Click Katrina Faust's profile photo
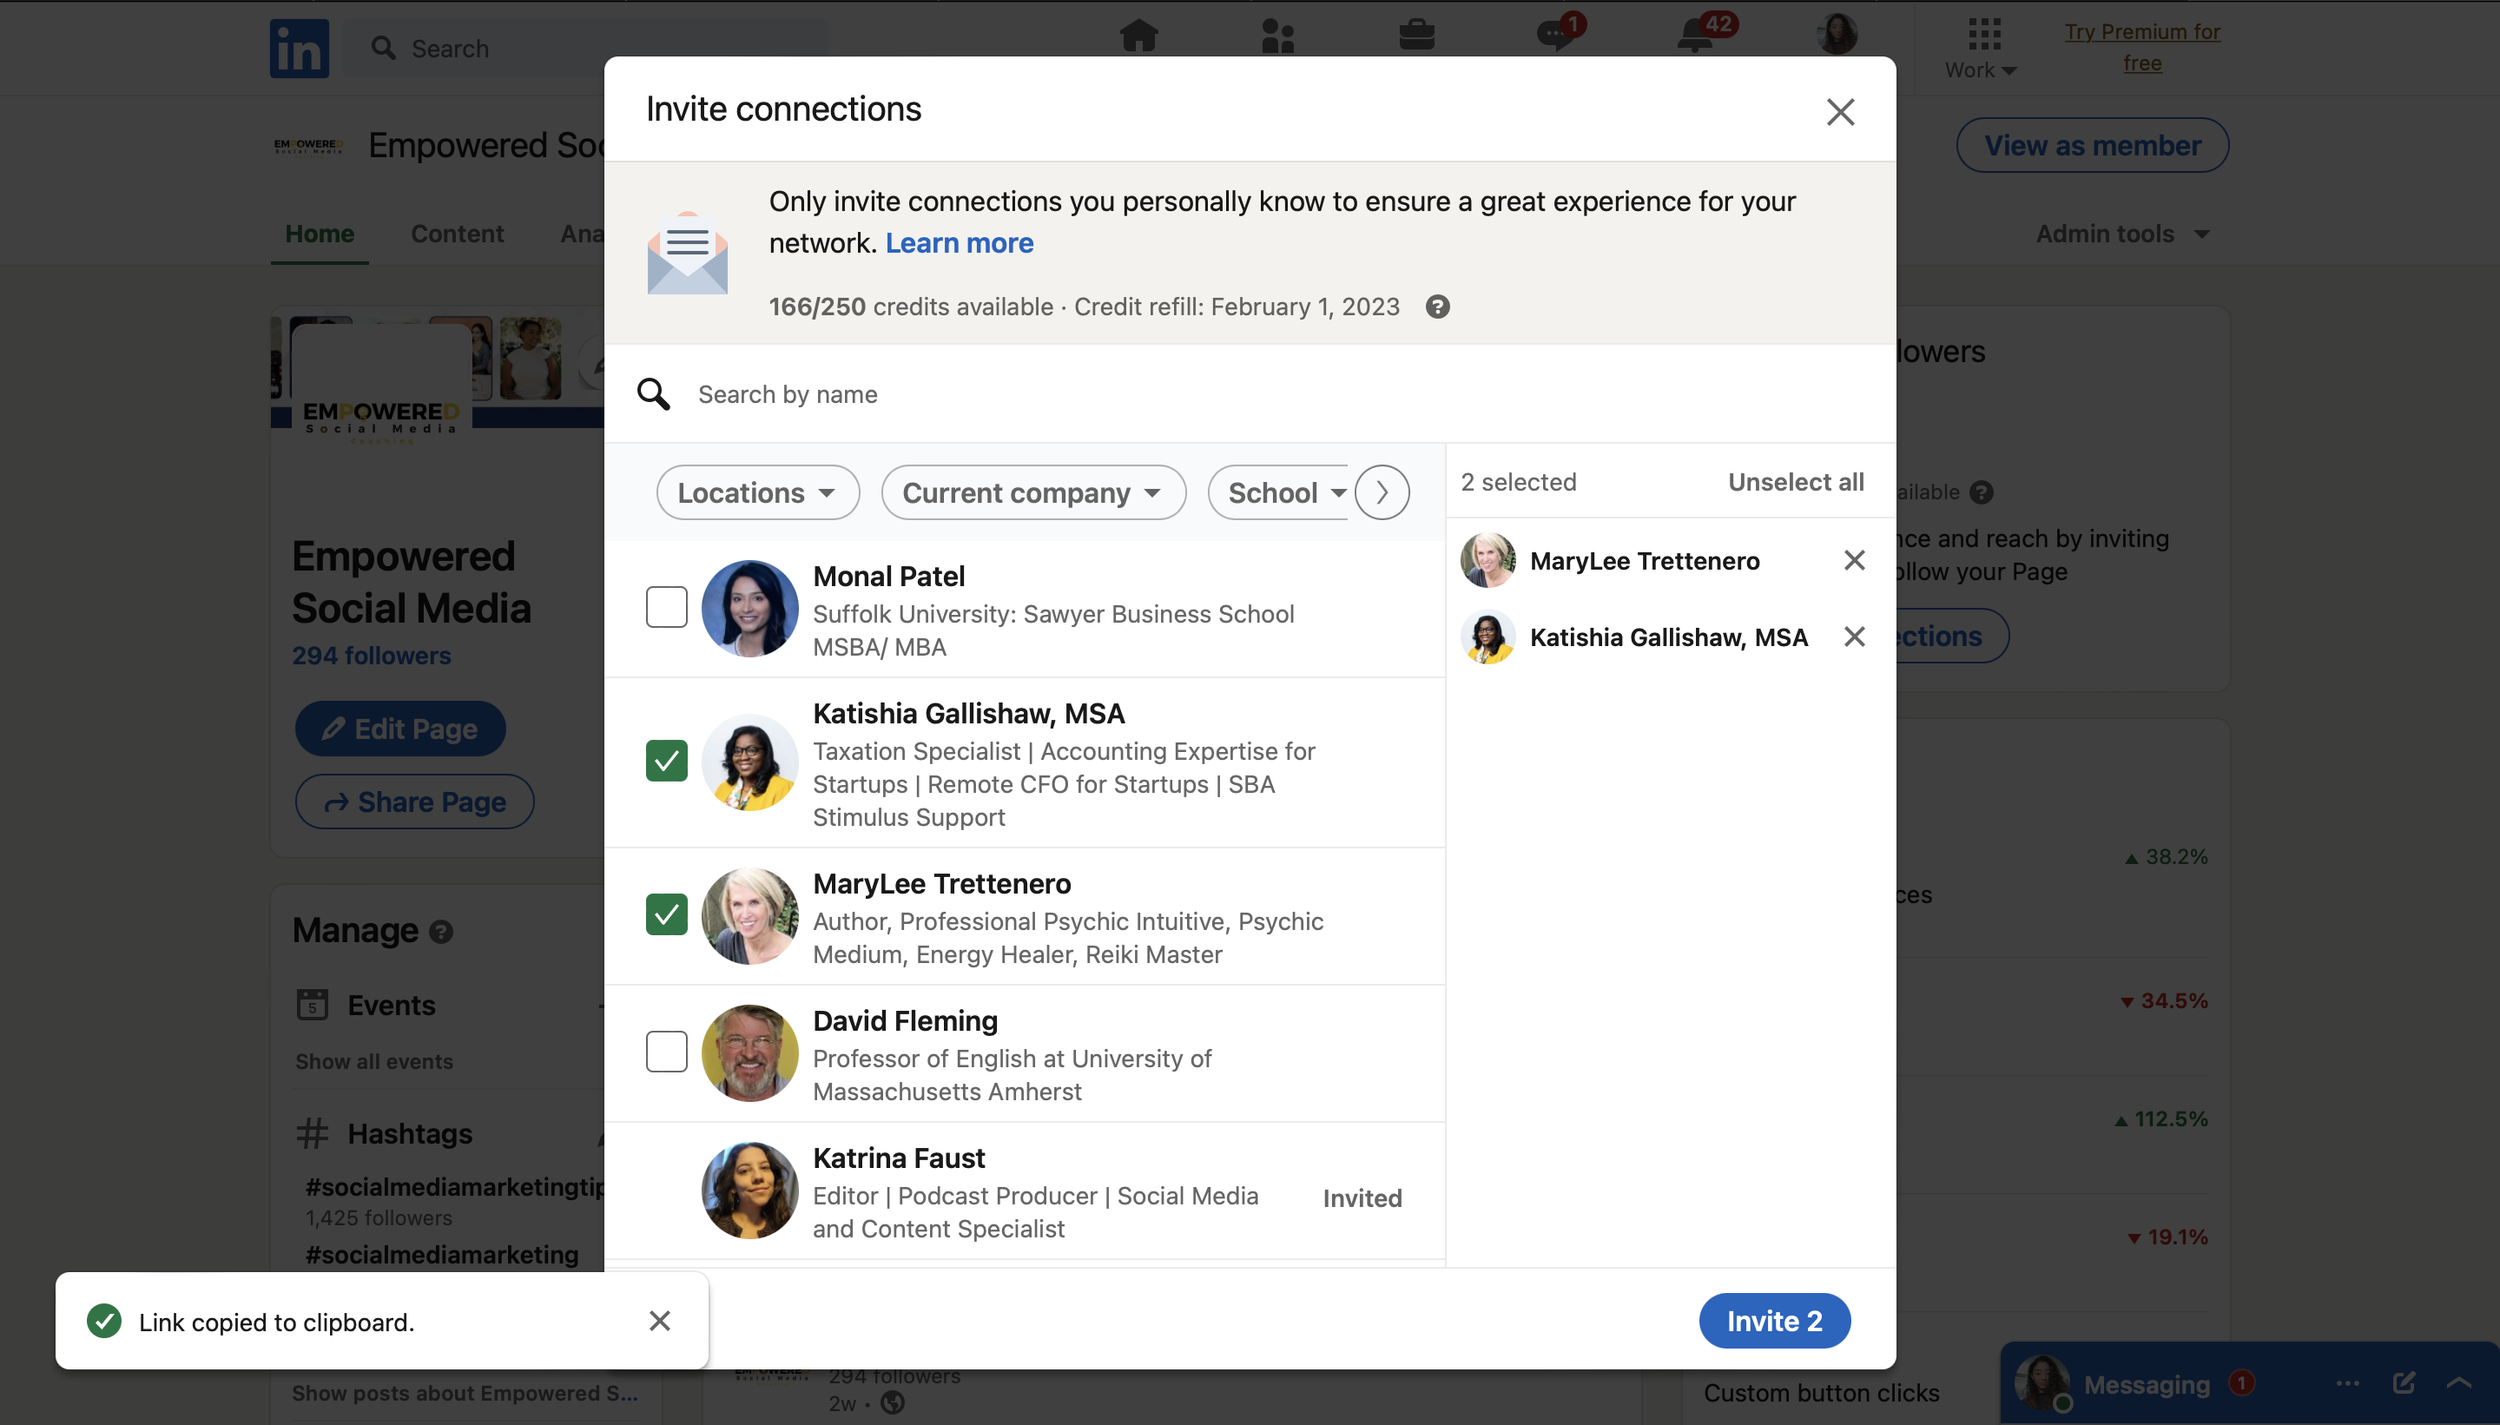The image size is (2500, 1425). [750, 1190]
